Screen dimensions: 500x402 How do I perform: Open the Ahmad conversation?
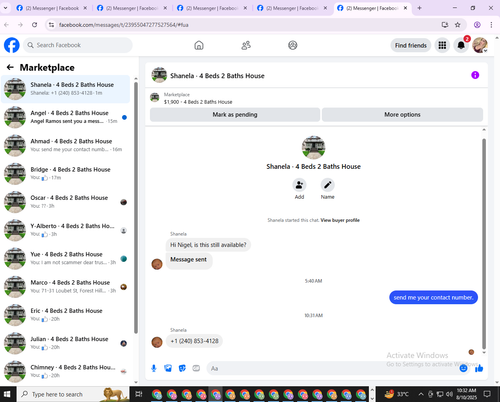65,145
